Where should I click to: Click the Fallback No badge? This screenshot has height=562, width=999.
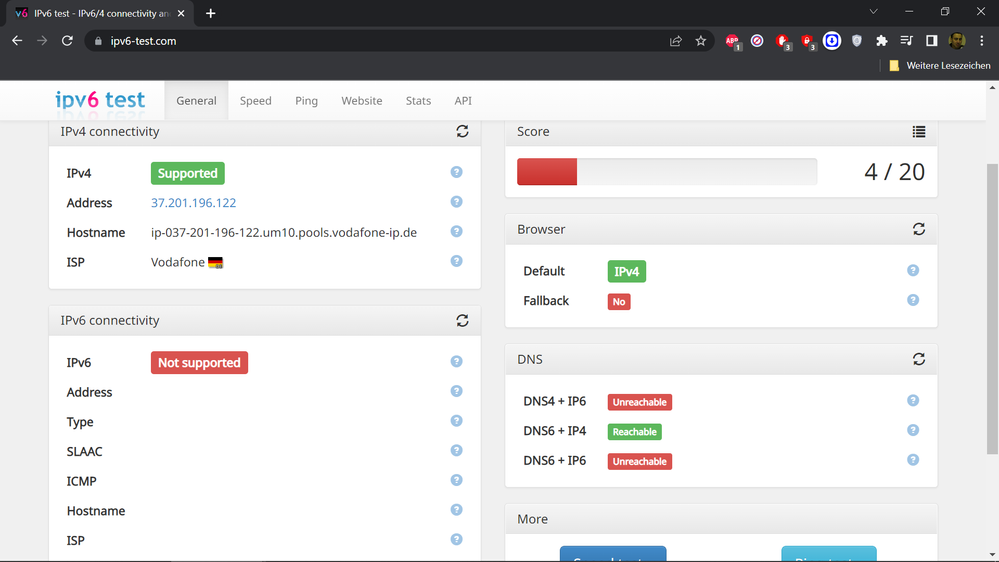619,302
